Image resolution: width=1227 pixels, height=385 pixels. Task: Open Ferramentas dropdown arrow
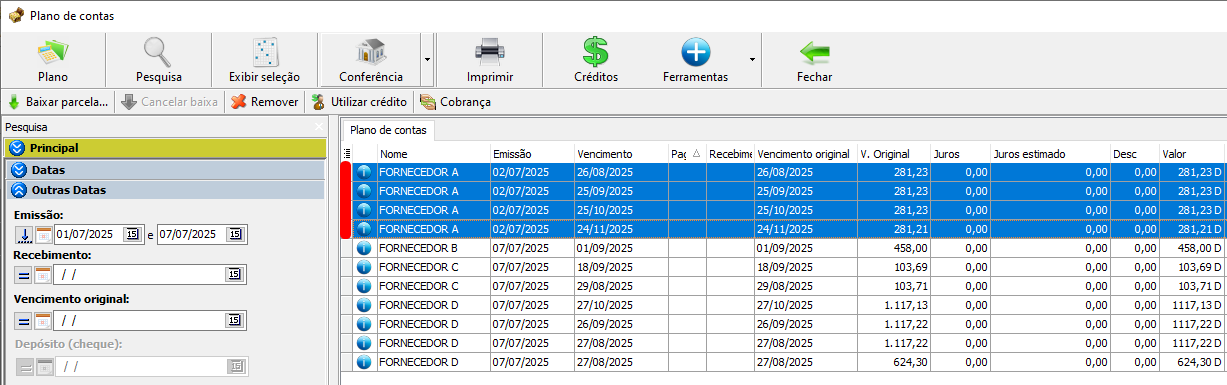(x=751, y=59)
